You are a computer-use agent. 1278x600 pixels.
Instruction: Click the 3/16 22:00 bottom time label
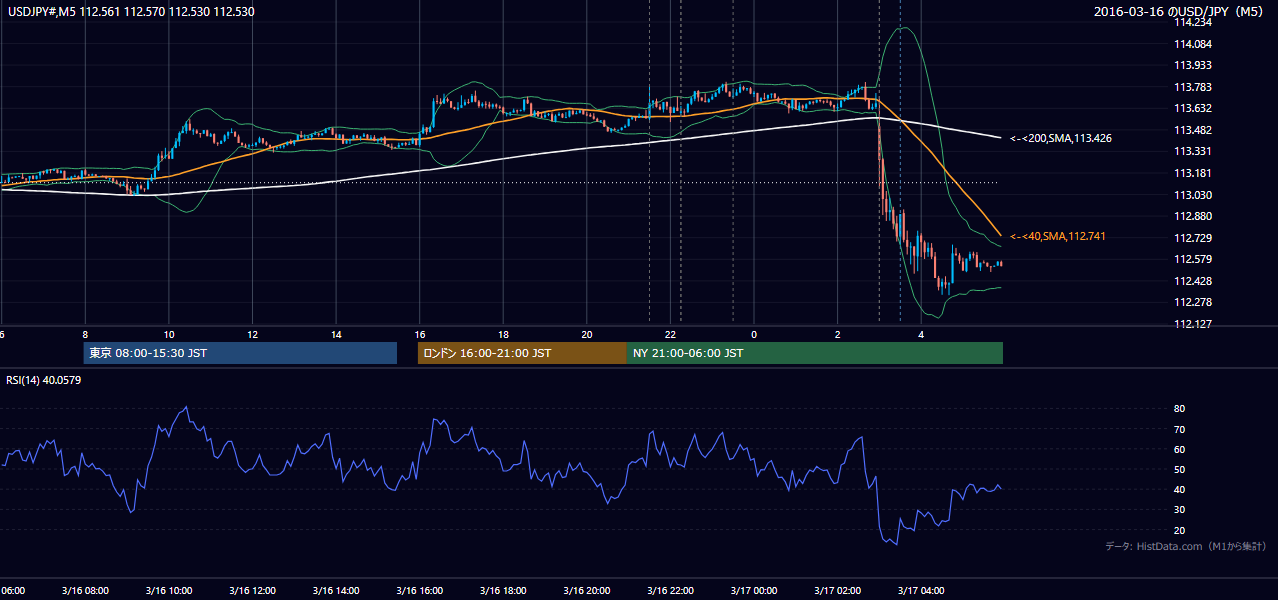point(671,591)
